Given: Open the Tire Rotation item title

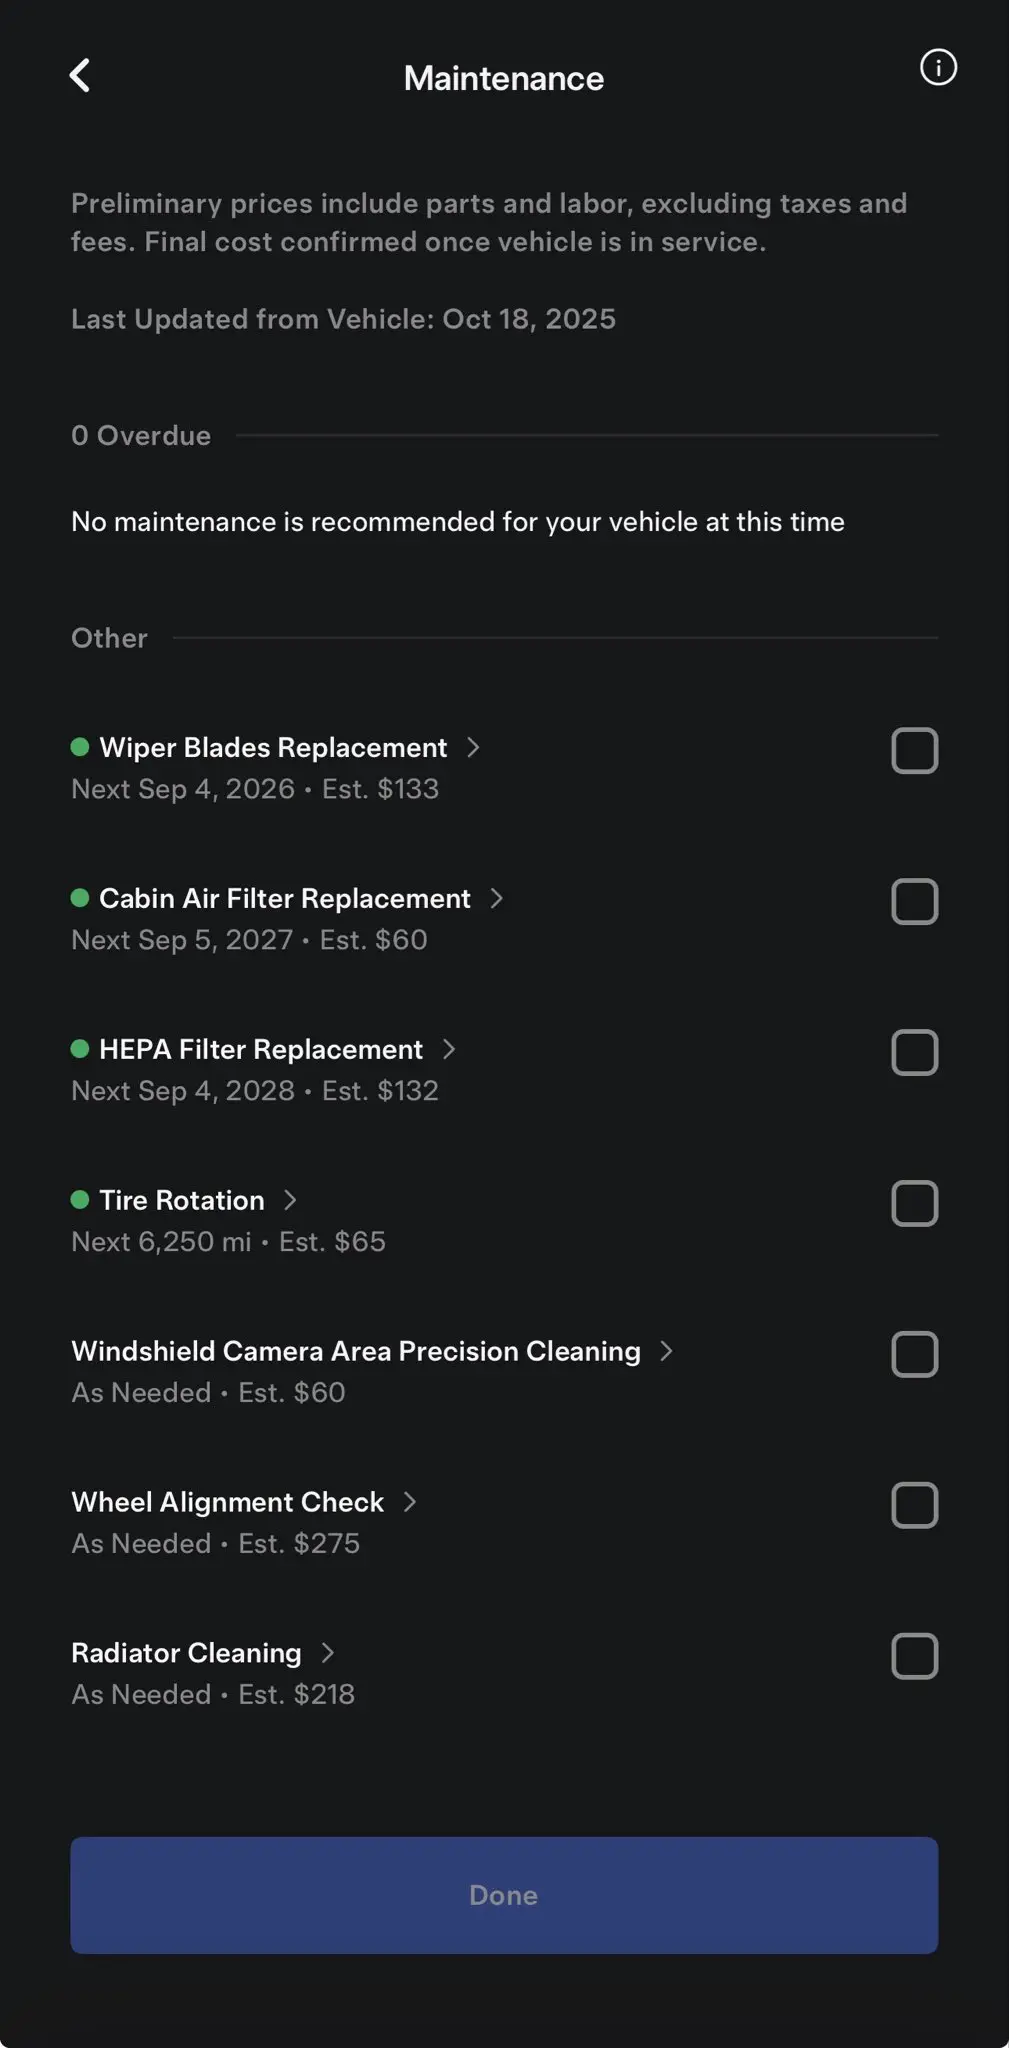Looking at the screenshot, I should pos(182,1200).
